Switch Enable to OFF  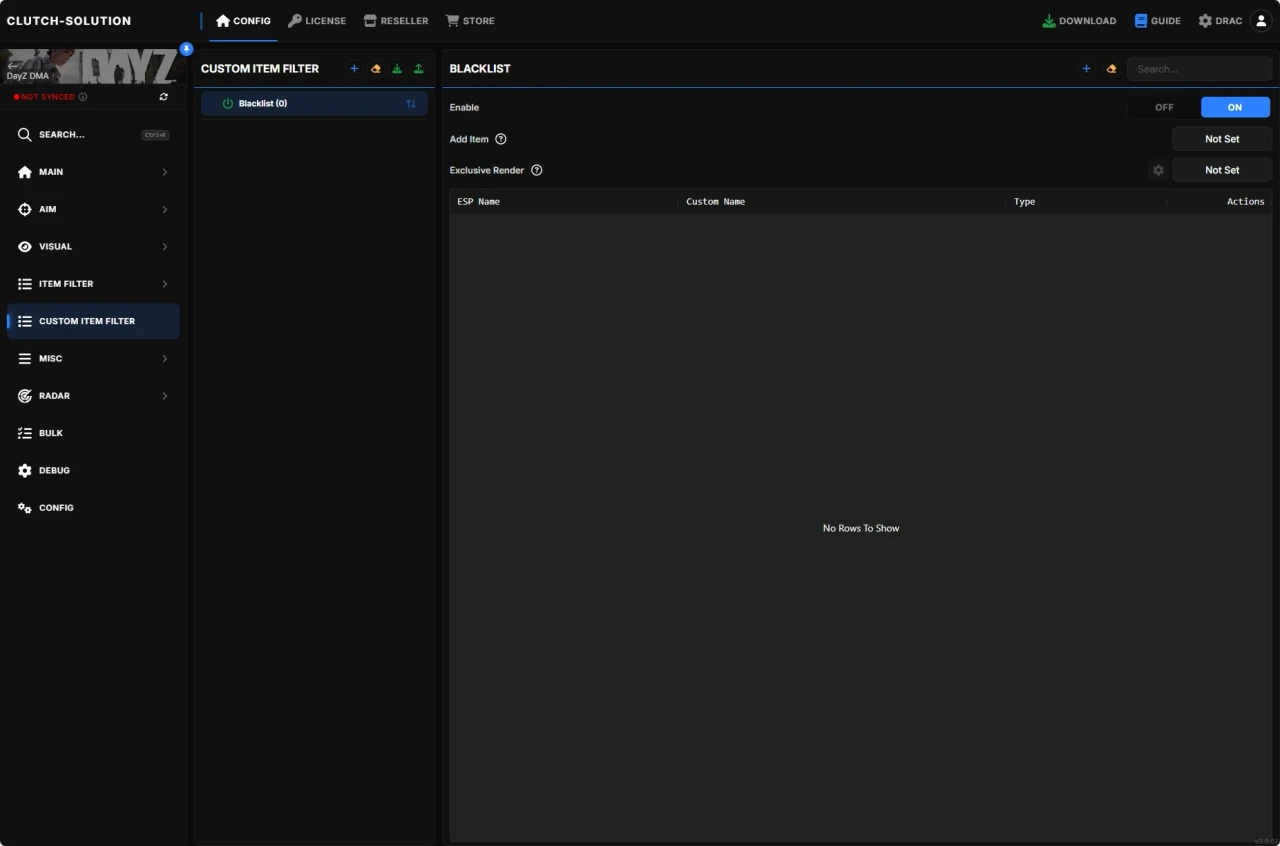click(x=1164, y=107)
